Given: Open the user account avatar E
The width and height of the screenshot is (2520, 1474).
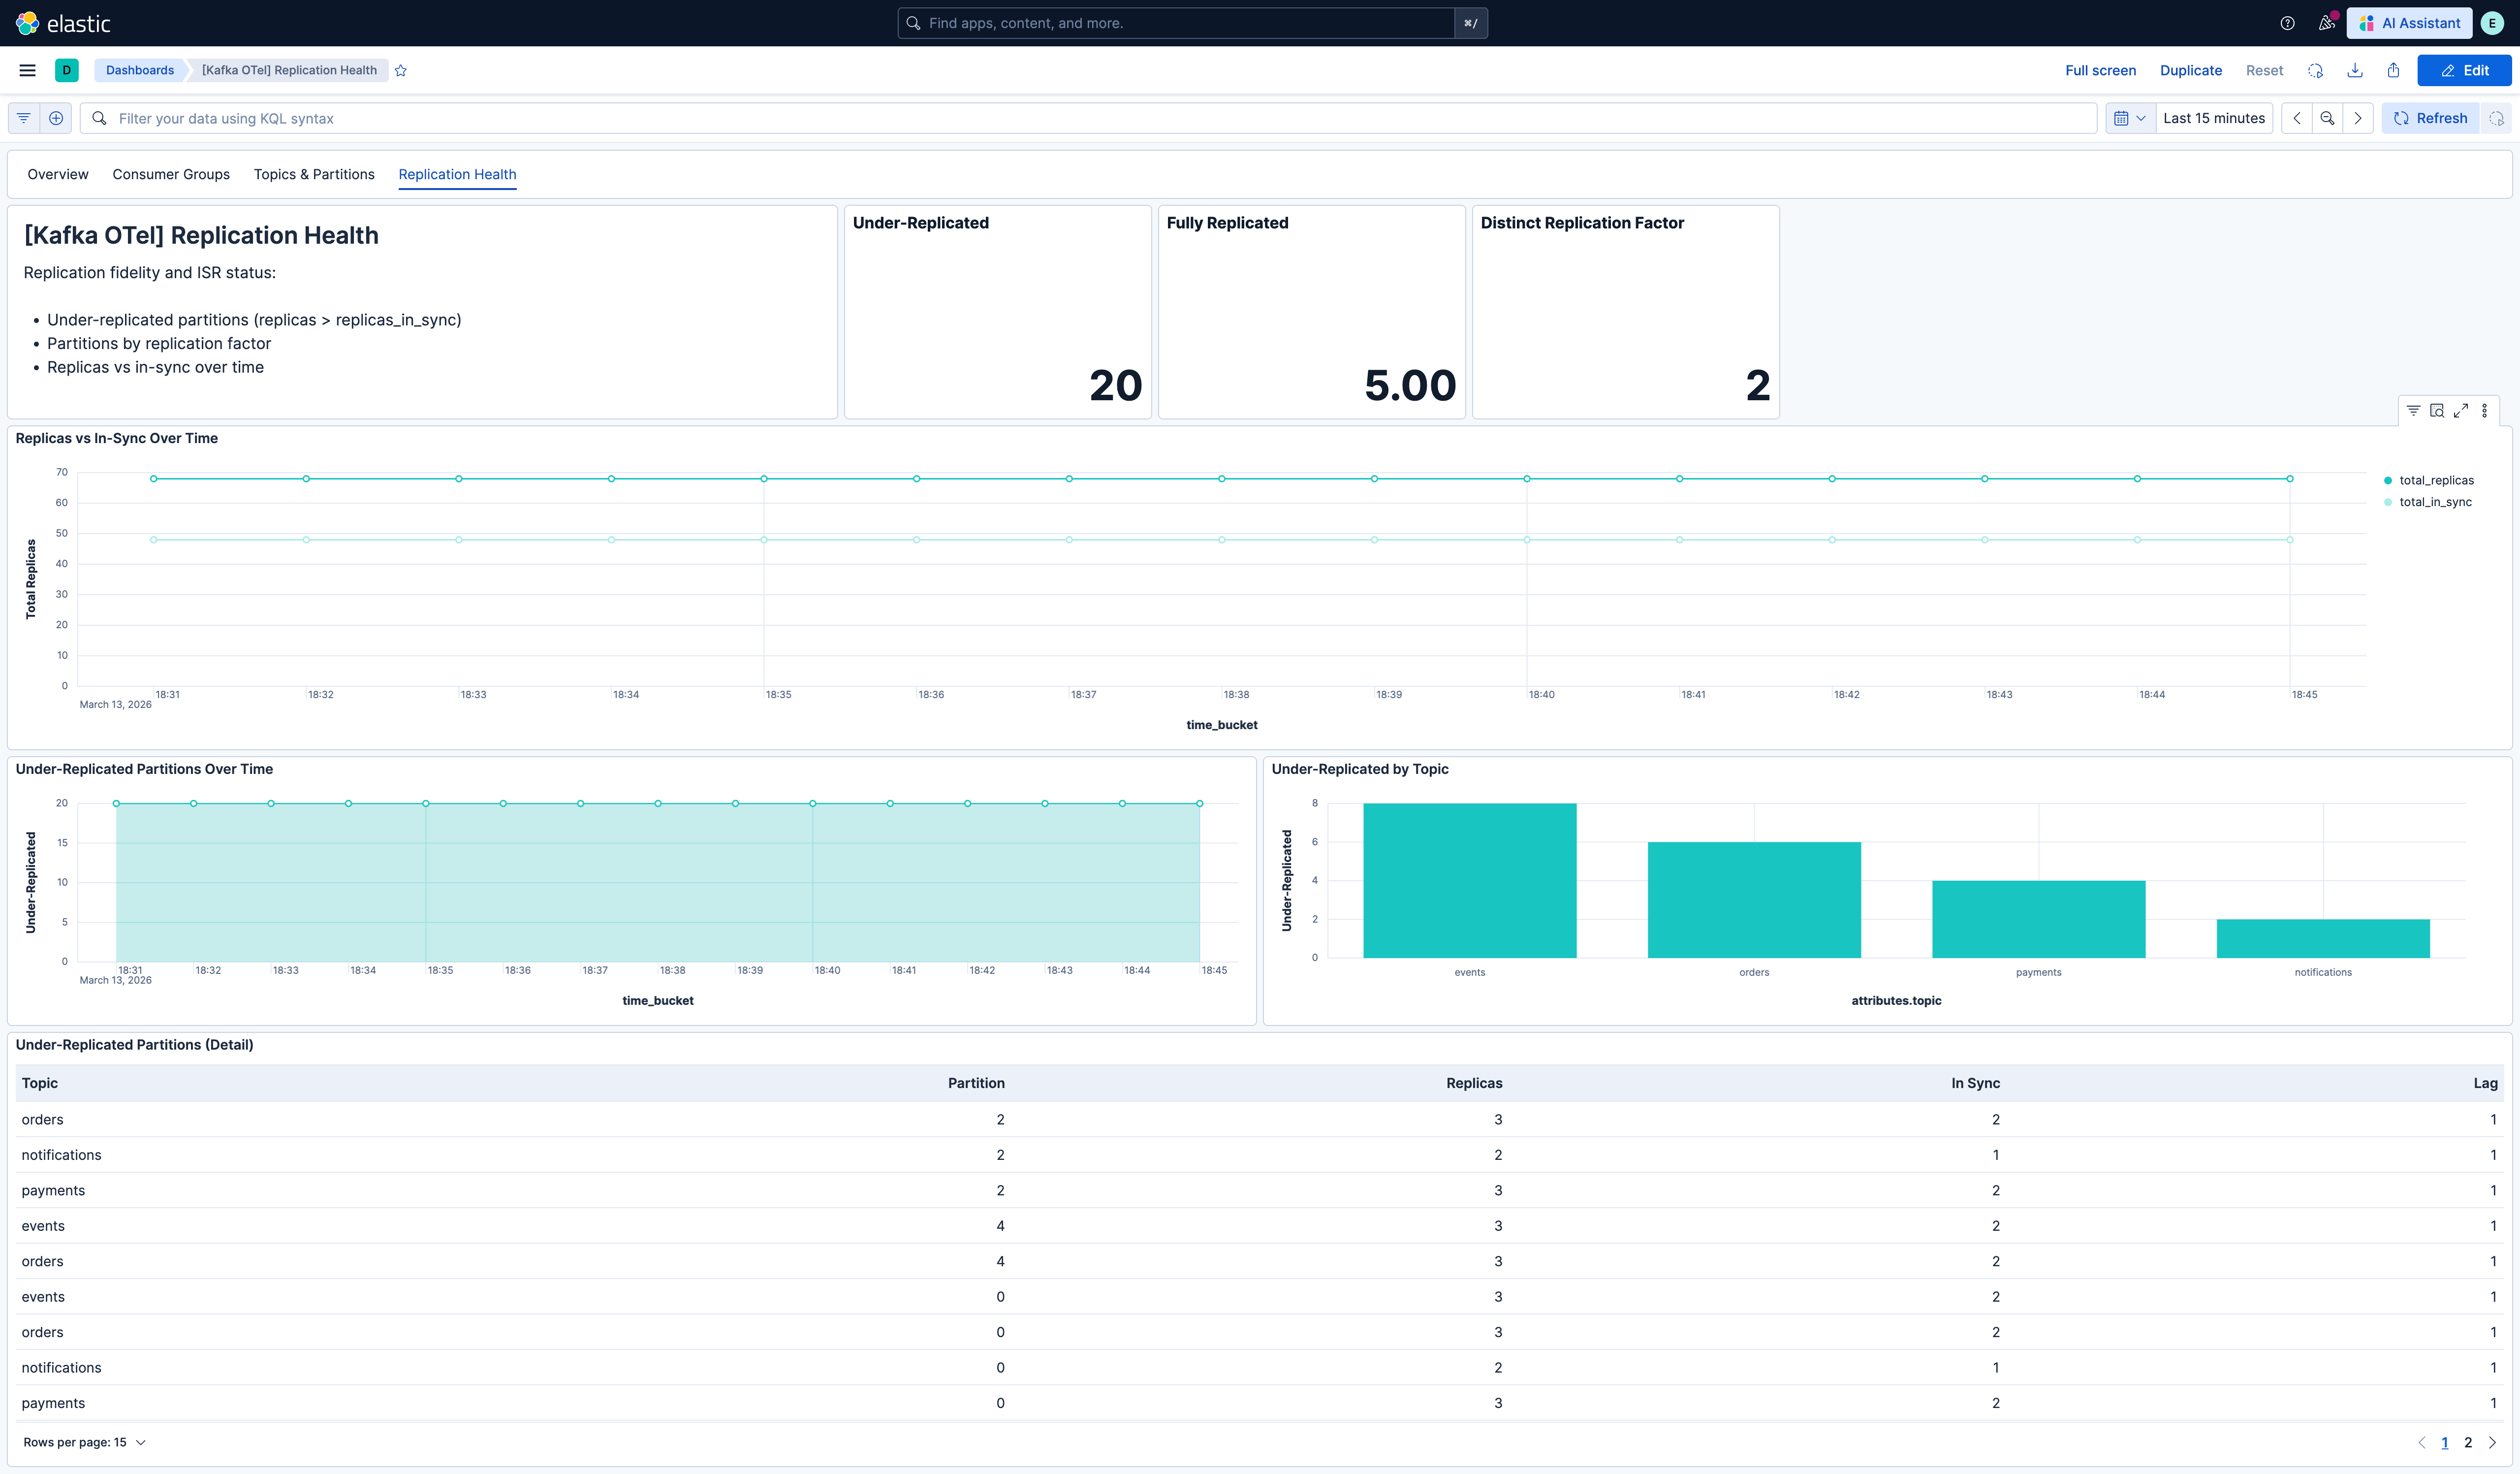Looking at the screenshot, I should click(2492, 23).
